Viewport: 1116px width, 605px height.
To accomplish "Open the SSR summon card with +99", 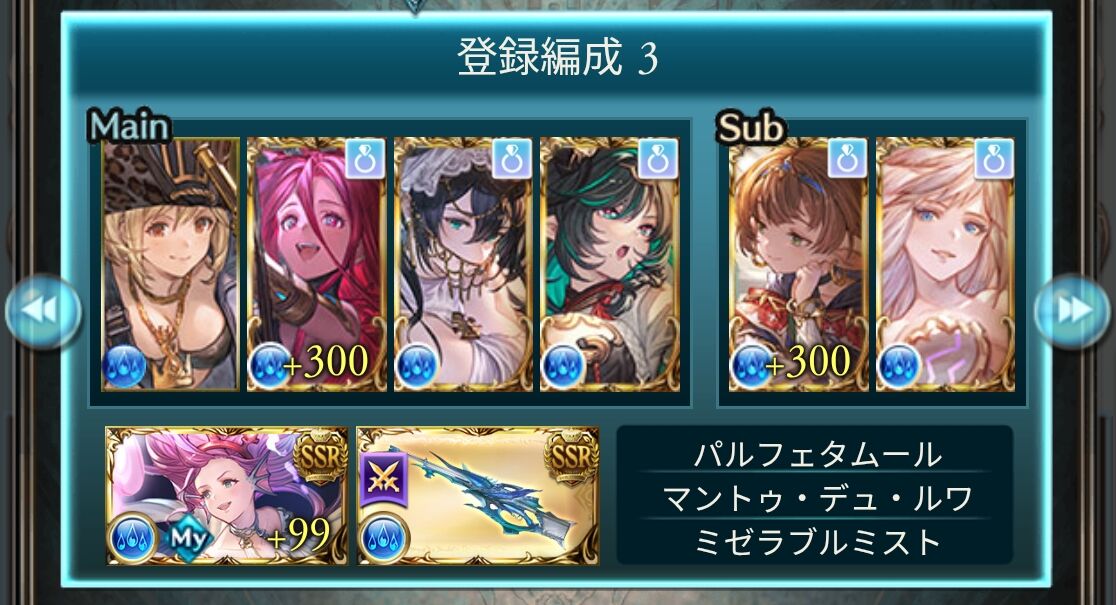I will tap(227, 496).
